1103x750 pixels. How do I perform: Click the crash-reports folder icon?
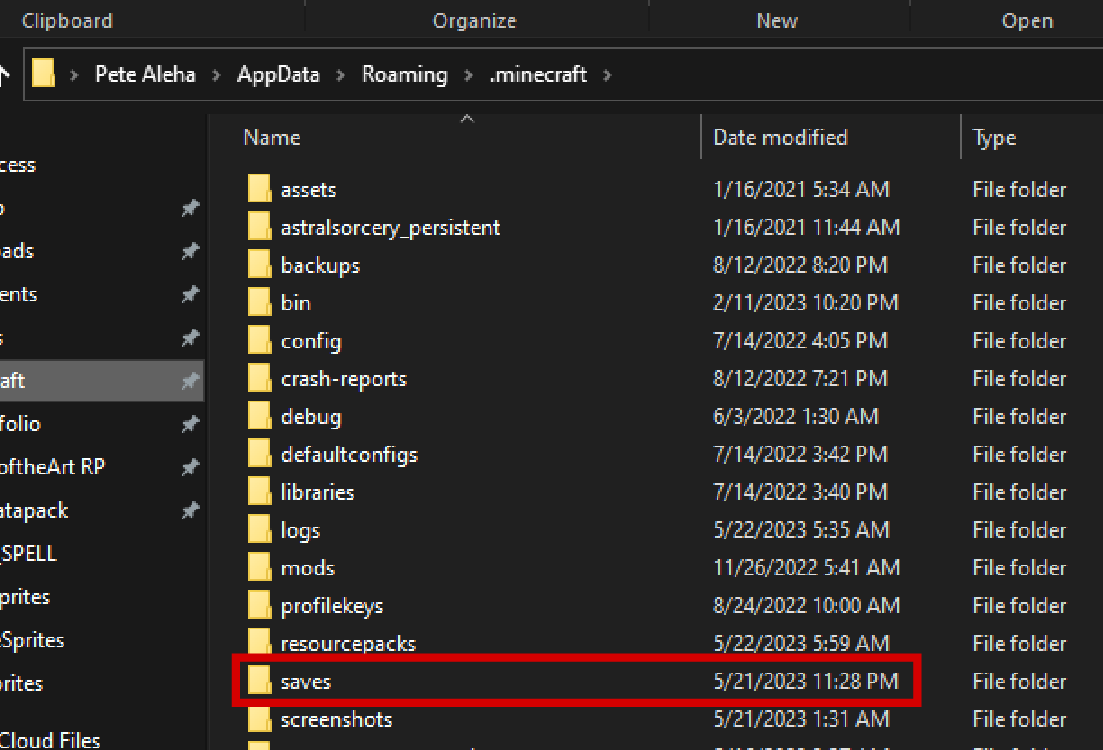pos(260,379)
